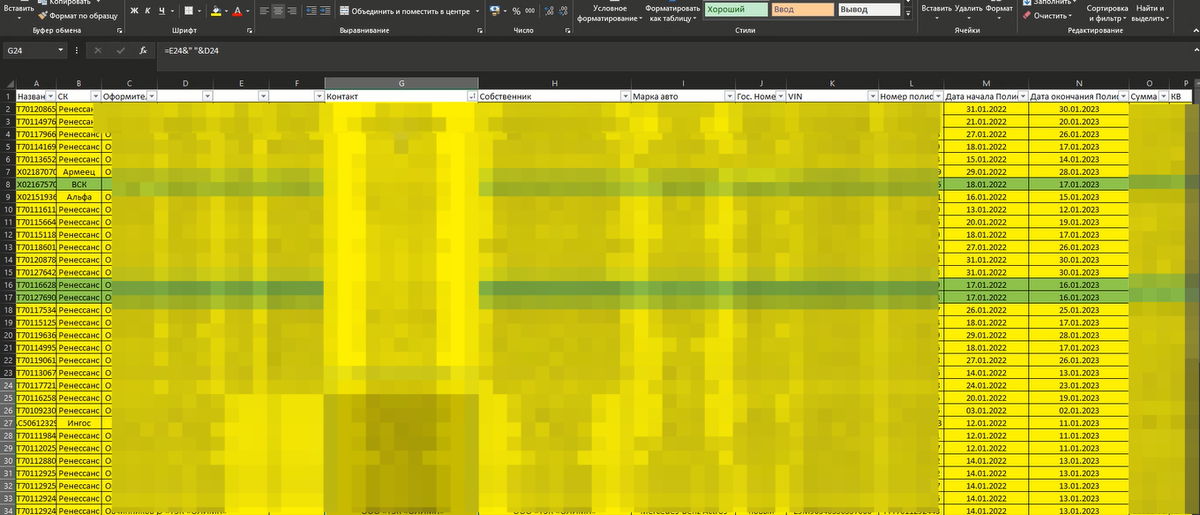Open Найти и выделить menu
The width and height of the screenshot is (1200, 515).
click(1150, 13)
